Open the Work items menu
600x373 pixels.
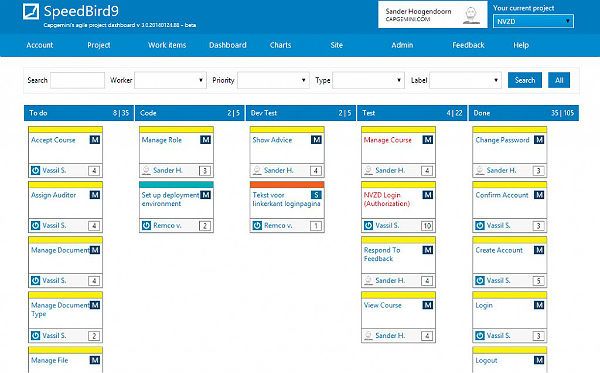[167, 45]
